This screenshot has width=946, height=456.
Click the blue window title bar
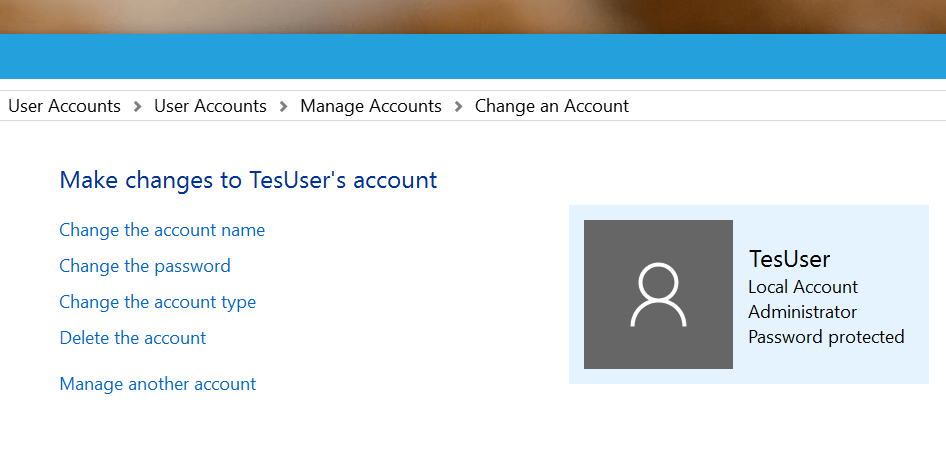(x=473, y=56)
